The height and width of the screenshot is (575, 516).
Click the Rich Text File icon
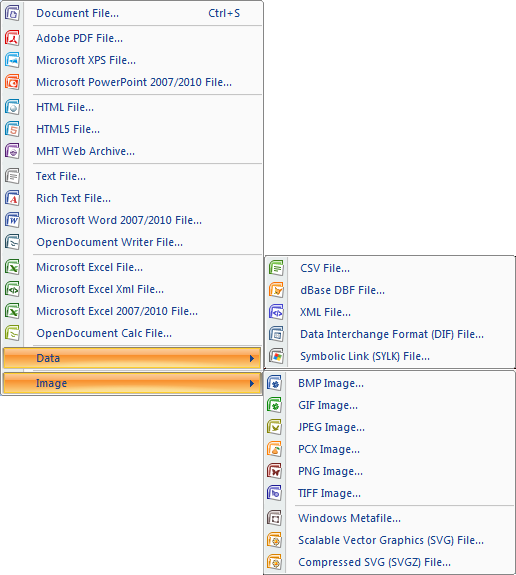[x=12, y=198]
